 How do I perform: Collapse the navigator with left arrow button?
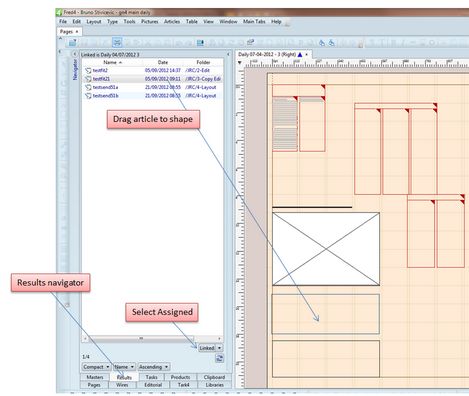click(75, 54)
